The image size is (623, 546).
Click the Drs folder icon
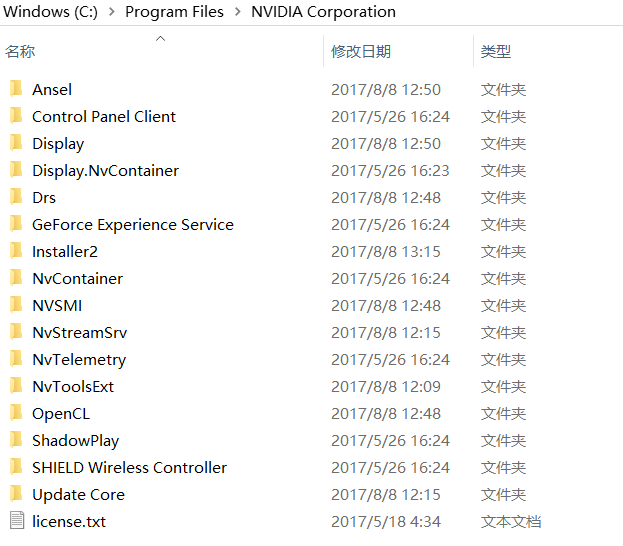[16, 197]
